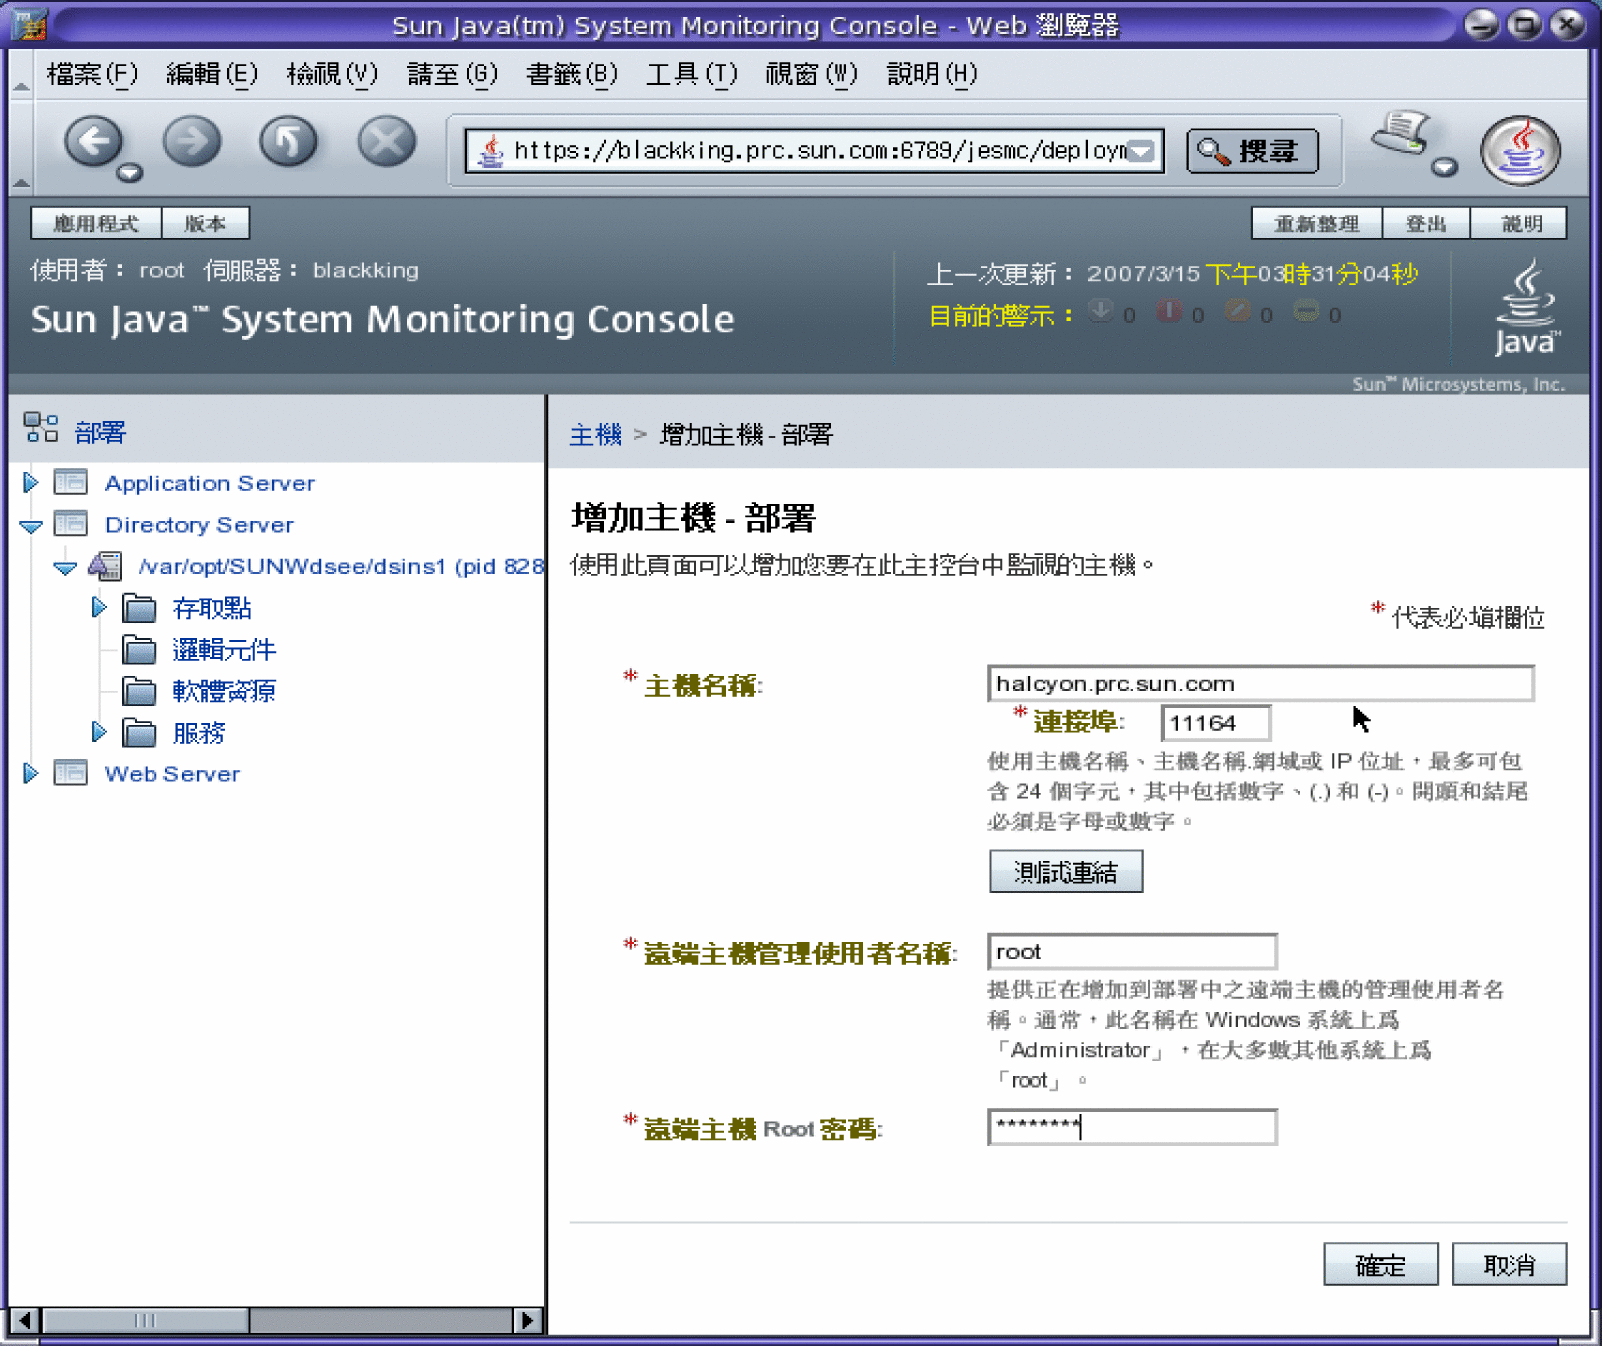This screenshot has height=1346, width=1602.
Task: Click the 邏輯元件 folder icon
Action: 139,649
